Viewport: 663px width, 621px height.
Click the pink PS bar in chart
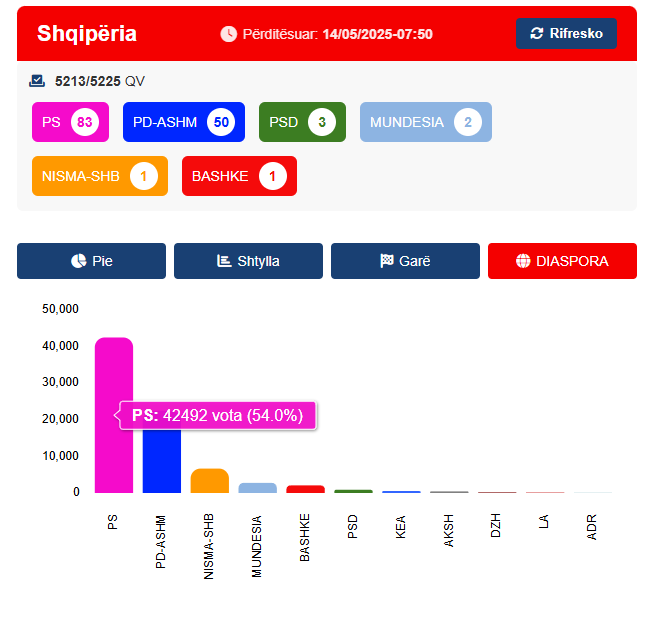coord(114,370)
